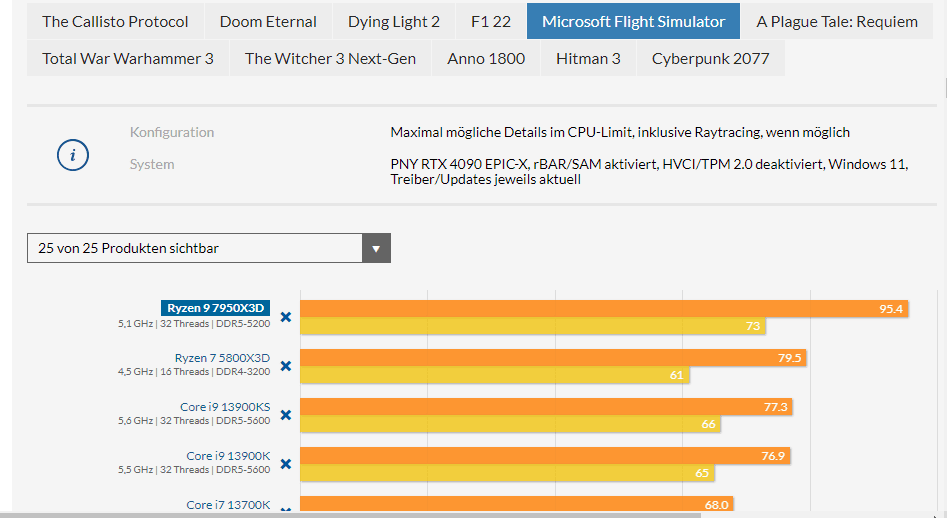947x518 pixels.
Task: Switch to A Plague Tale: Requiem tab
Action: point(837,21)
